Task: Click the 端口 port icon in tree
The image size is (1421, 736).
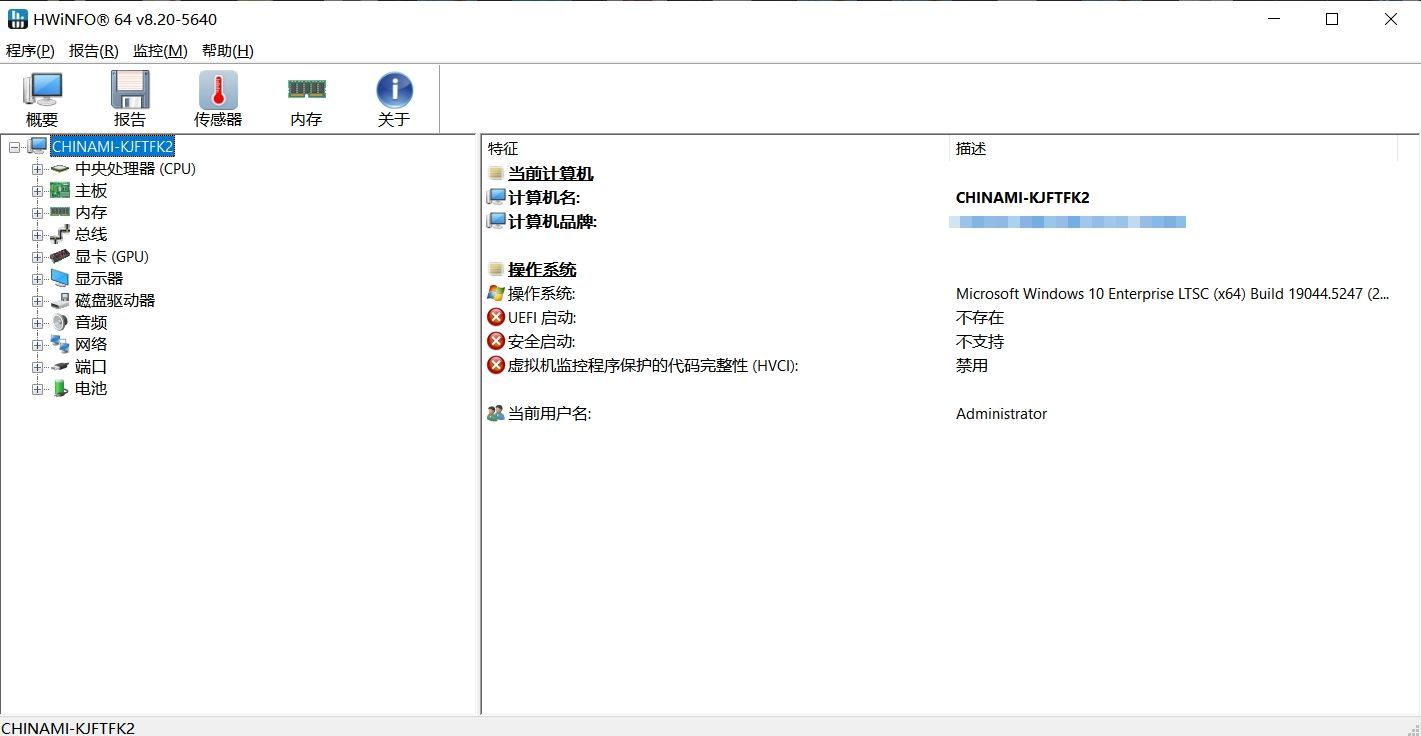Action: (60, 367)
